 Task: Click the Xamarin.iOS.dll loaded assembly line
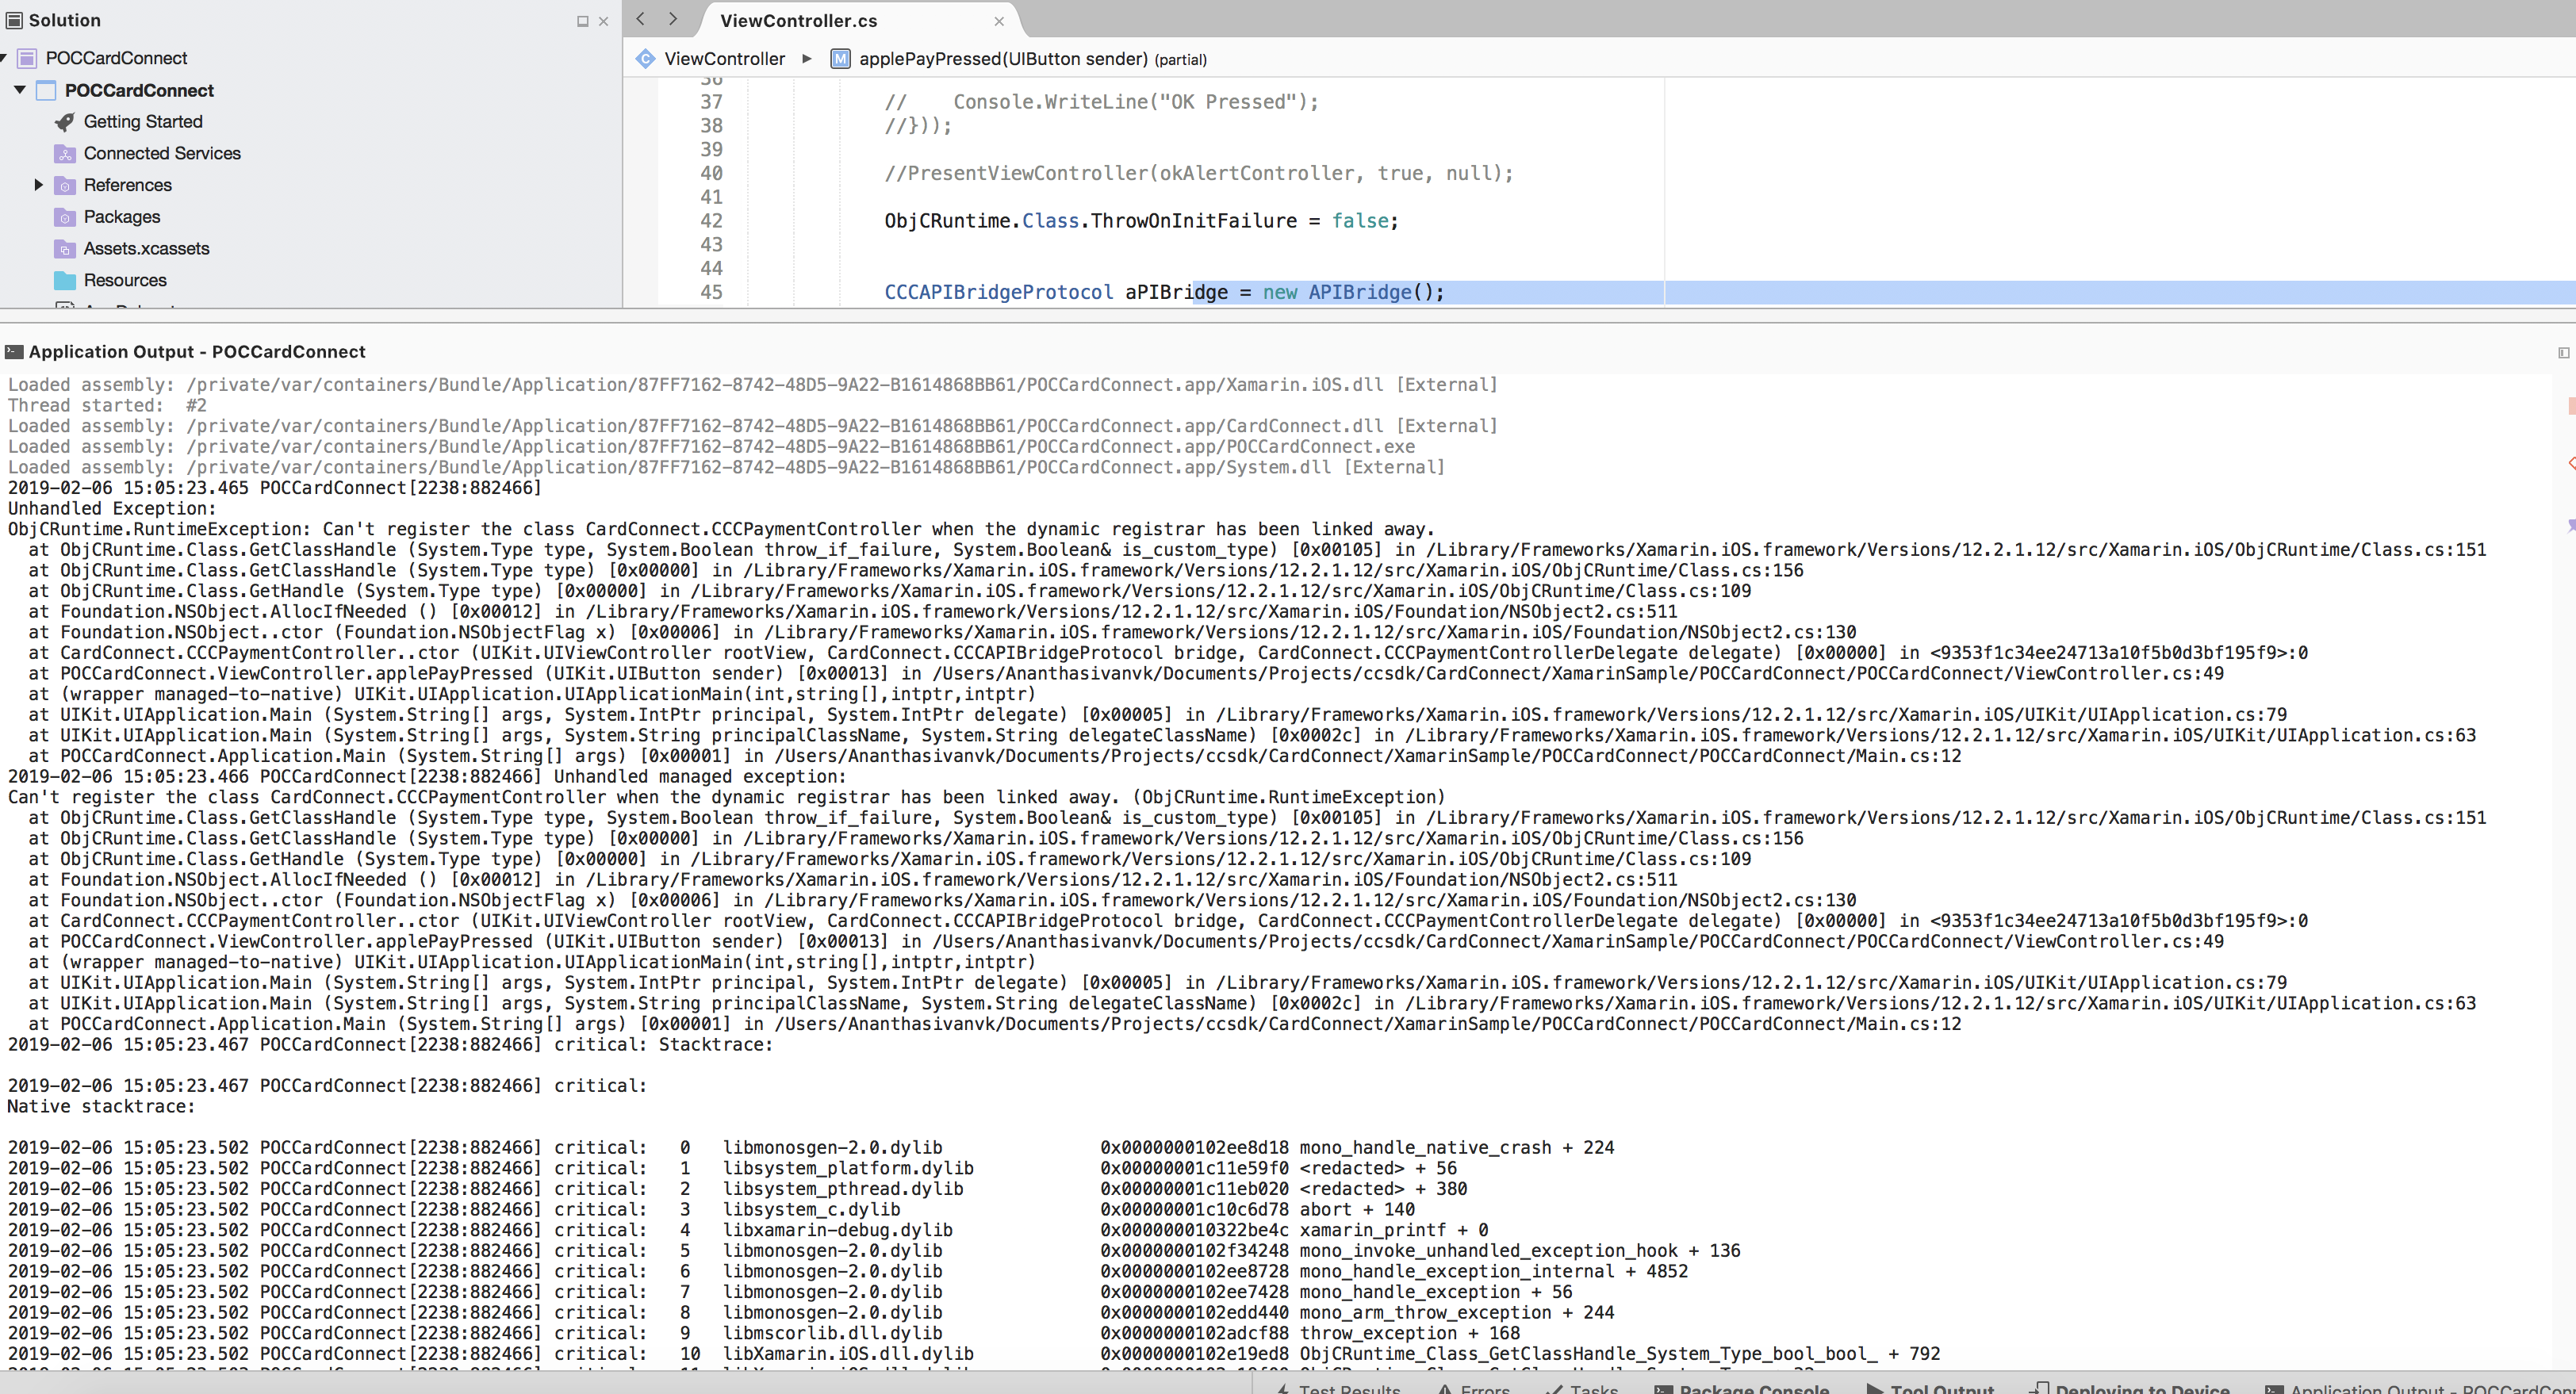coord(753,385)
